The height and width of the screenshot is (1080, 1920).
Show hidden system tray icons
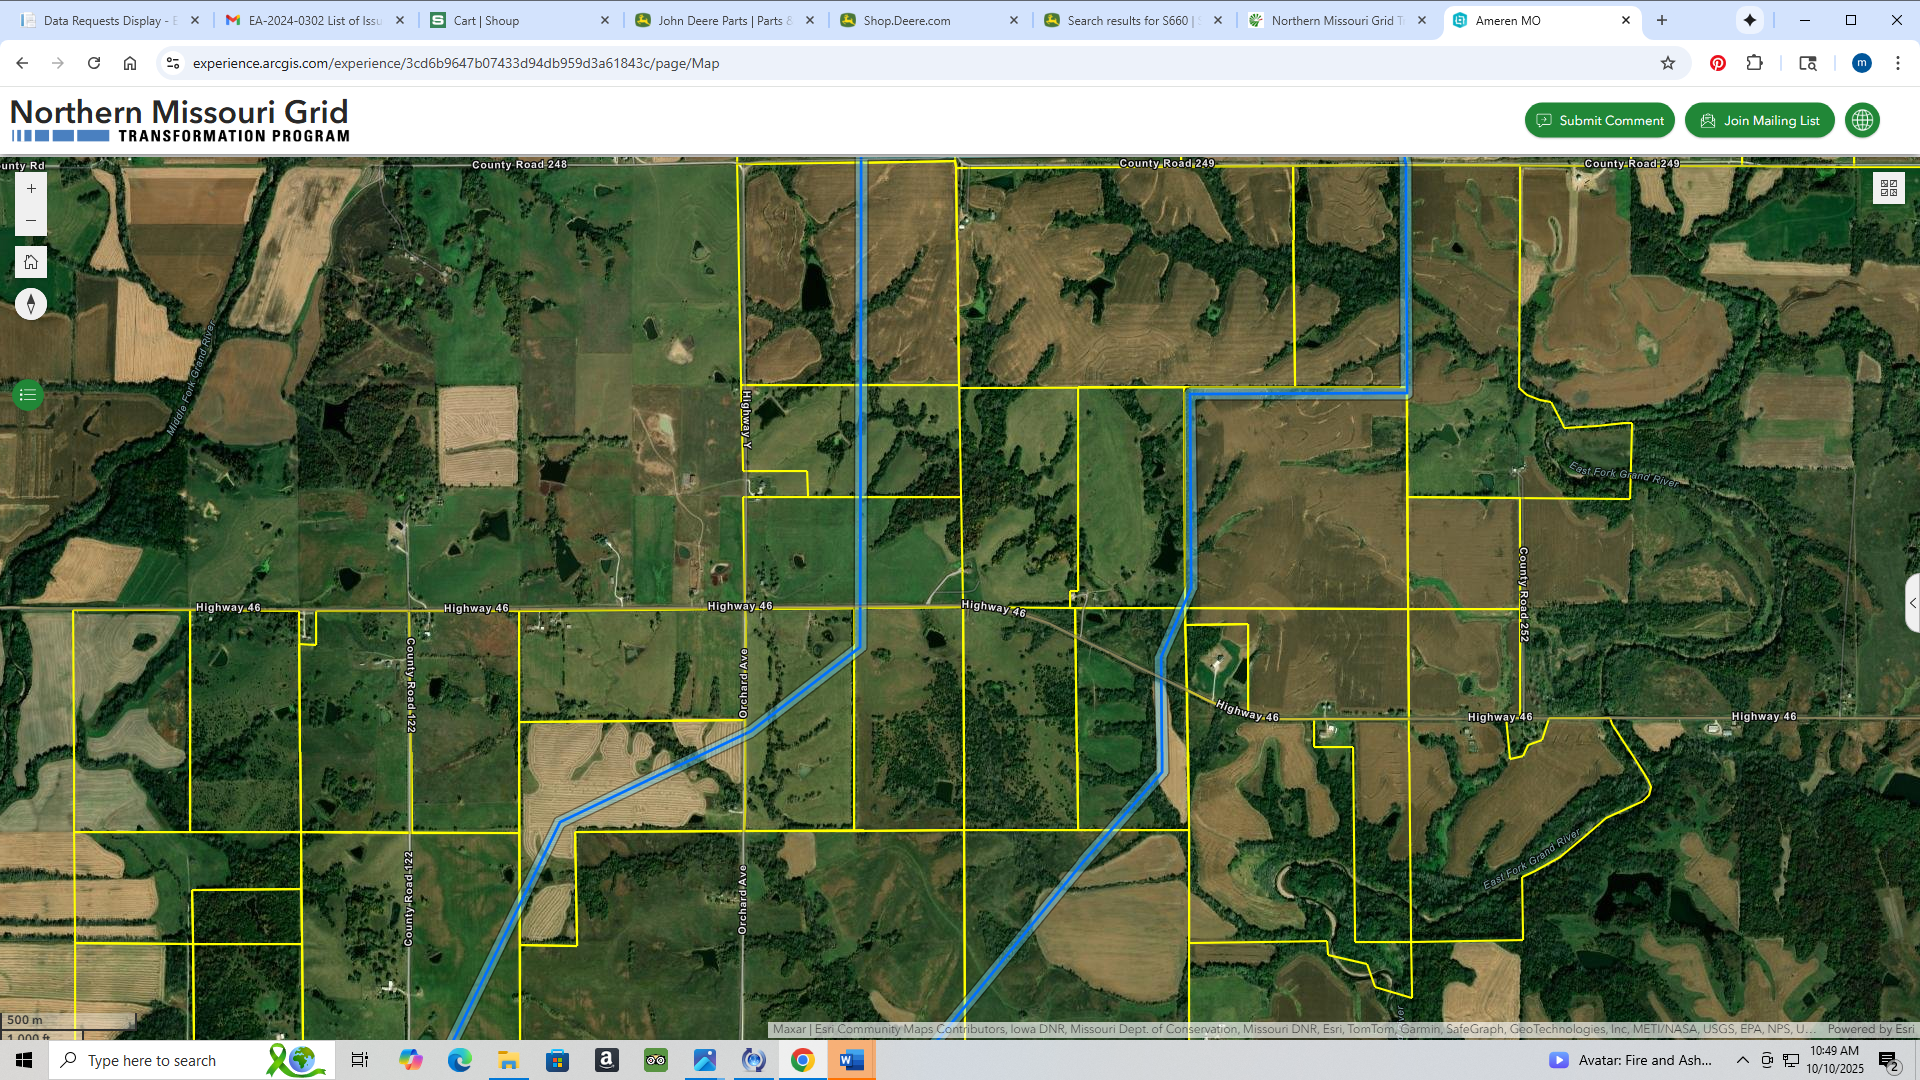(x=1742, y=1060)
